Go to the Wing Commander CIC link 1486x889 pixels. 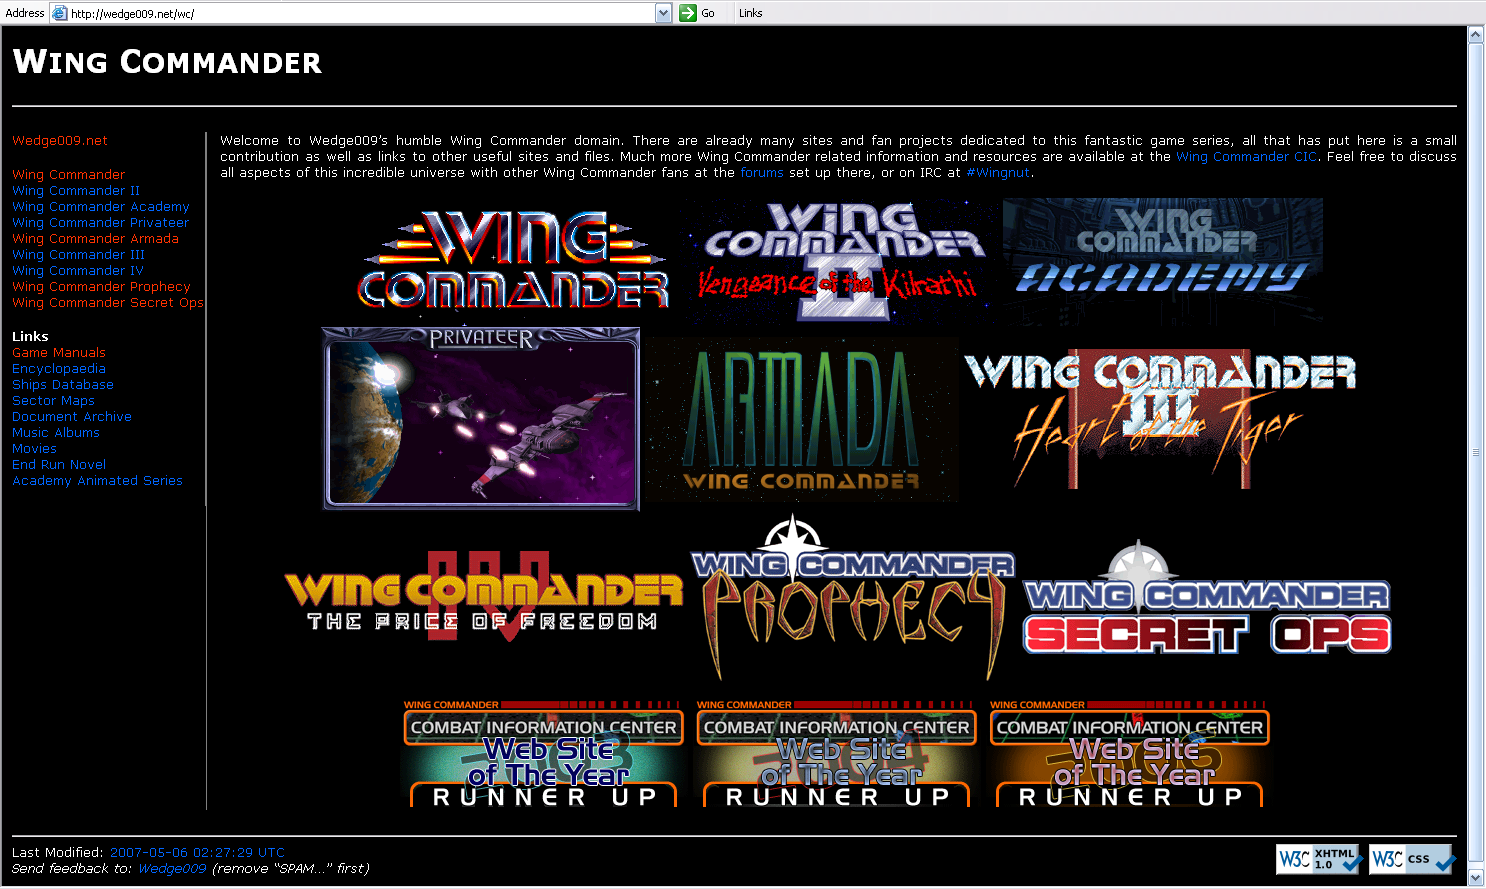[1246, 157]
